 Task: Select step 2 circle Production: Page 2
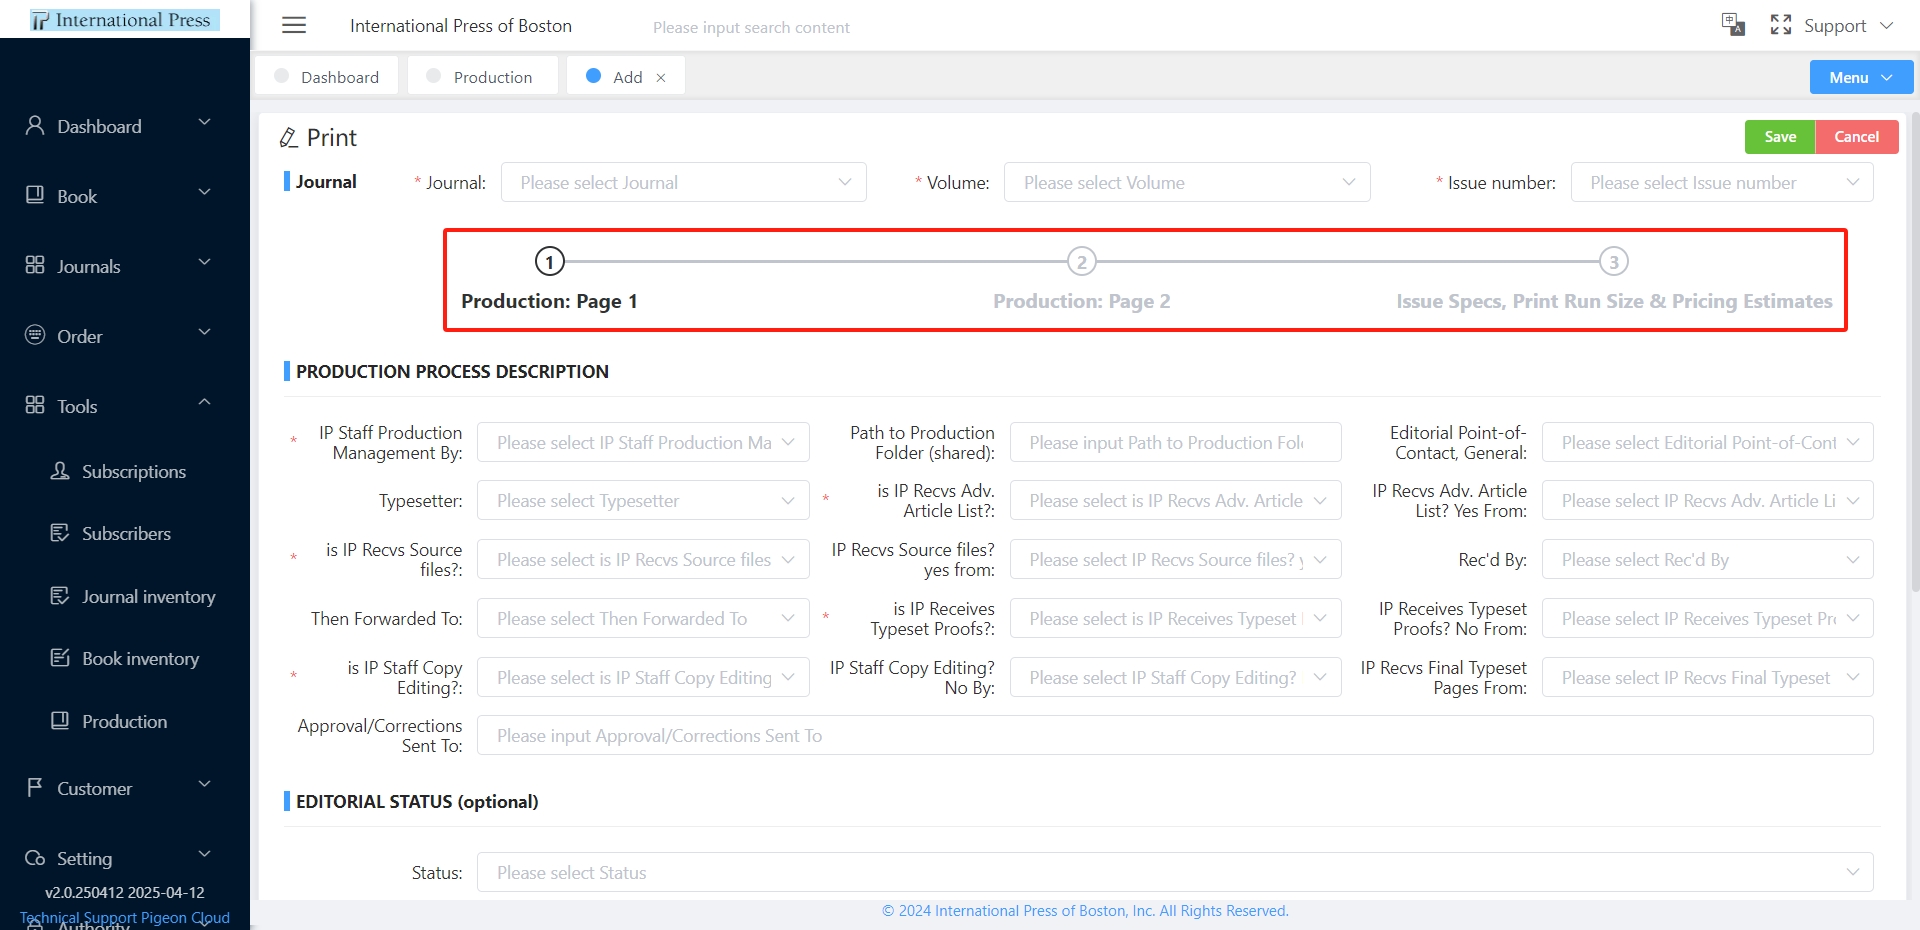coord(1081,262)
